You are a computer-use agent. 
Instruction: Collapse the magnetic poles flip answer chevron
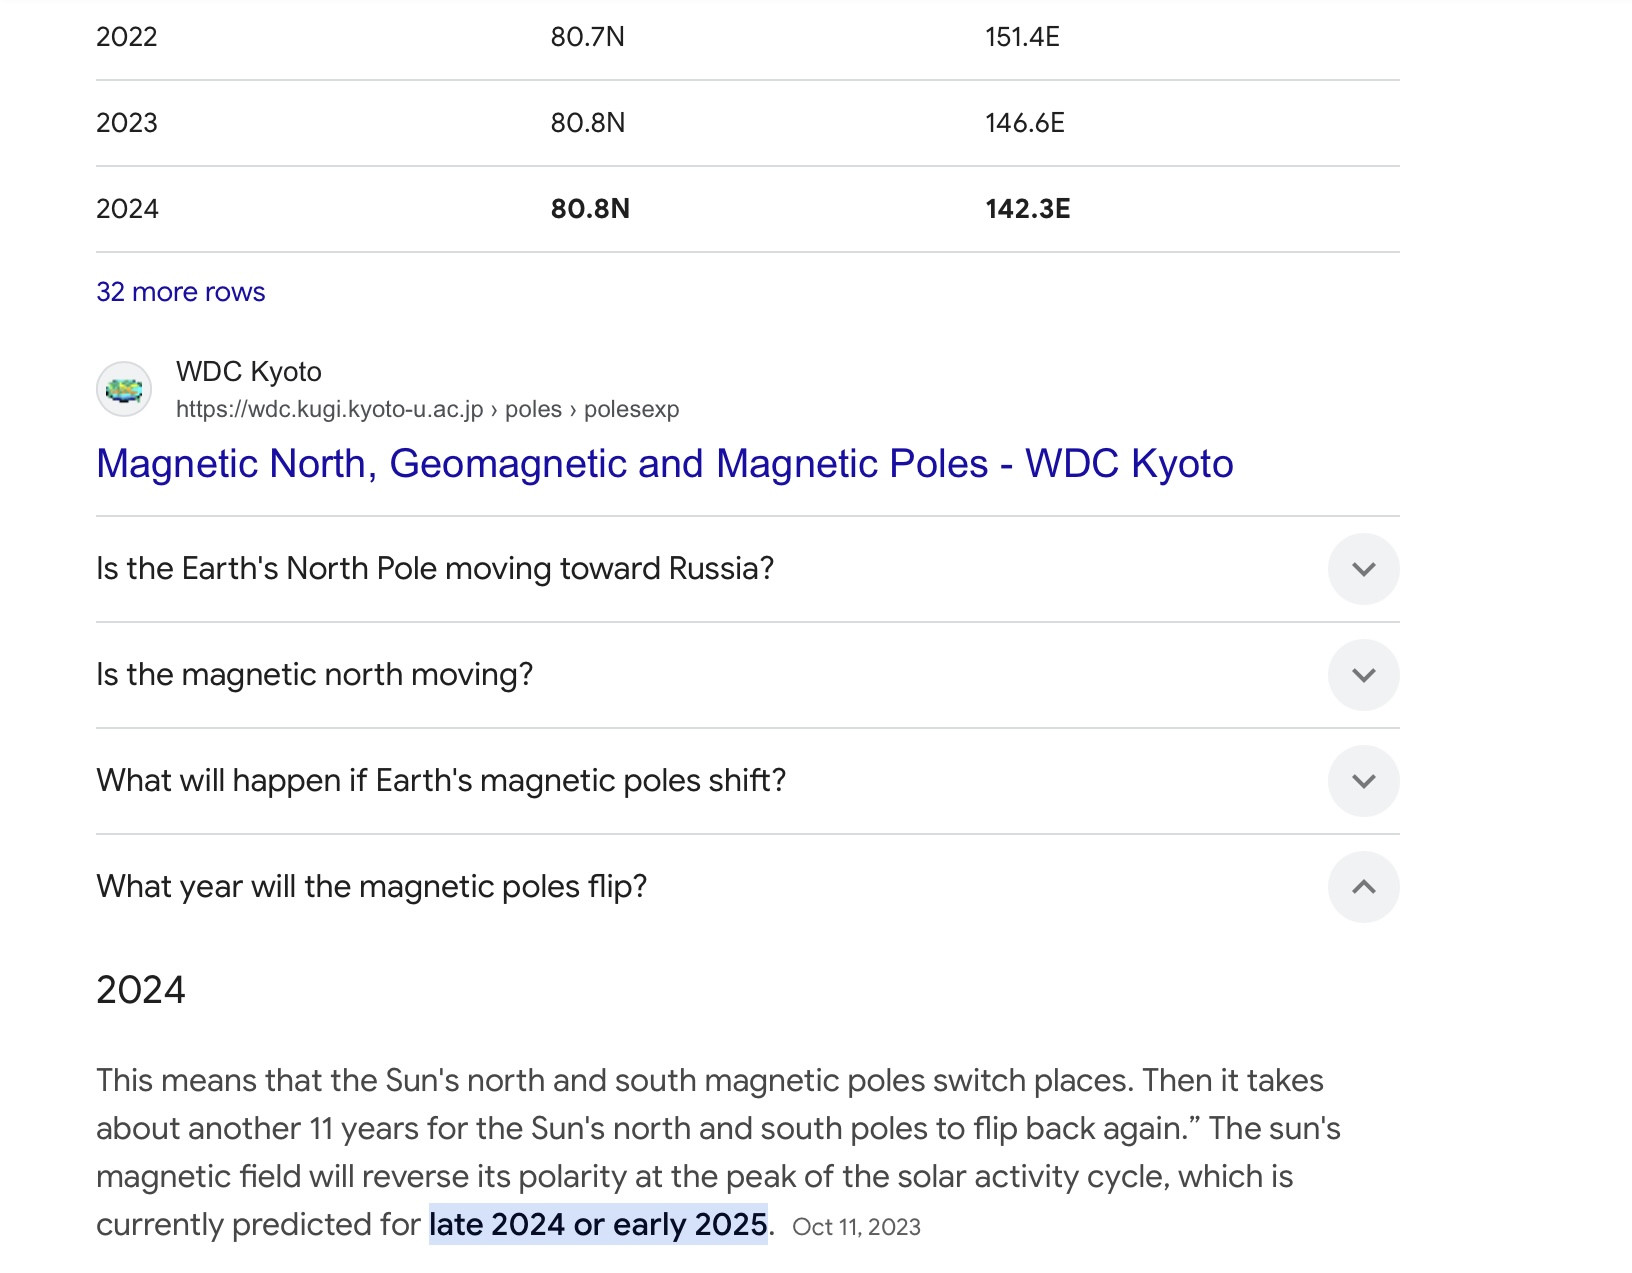pyautogui.click(x=1363, y=887)
